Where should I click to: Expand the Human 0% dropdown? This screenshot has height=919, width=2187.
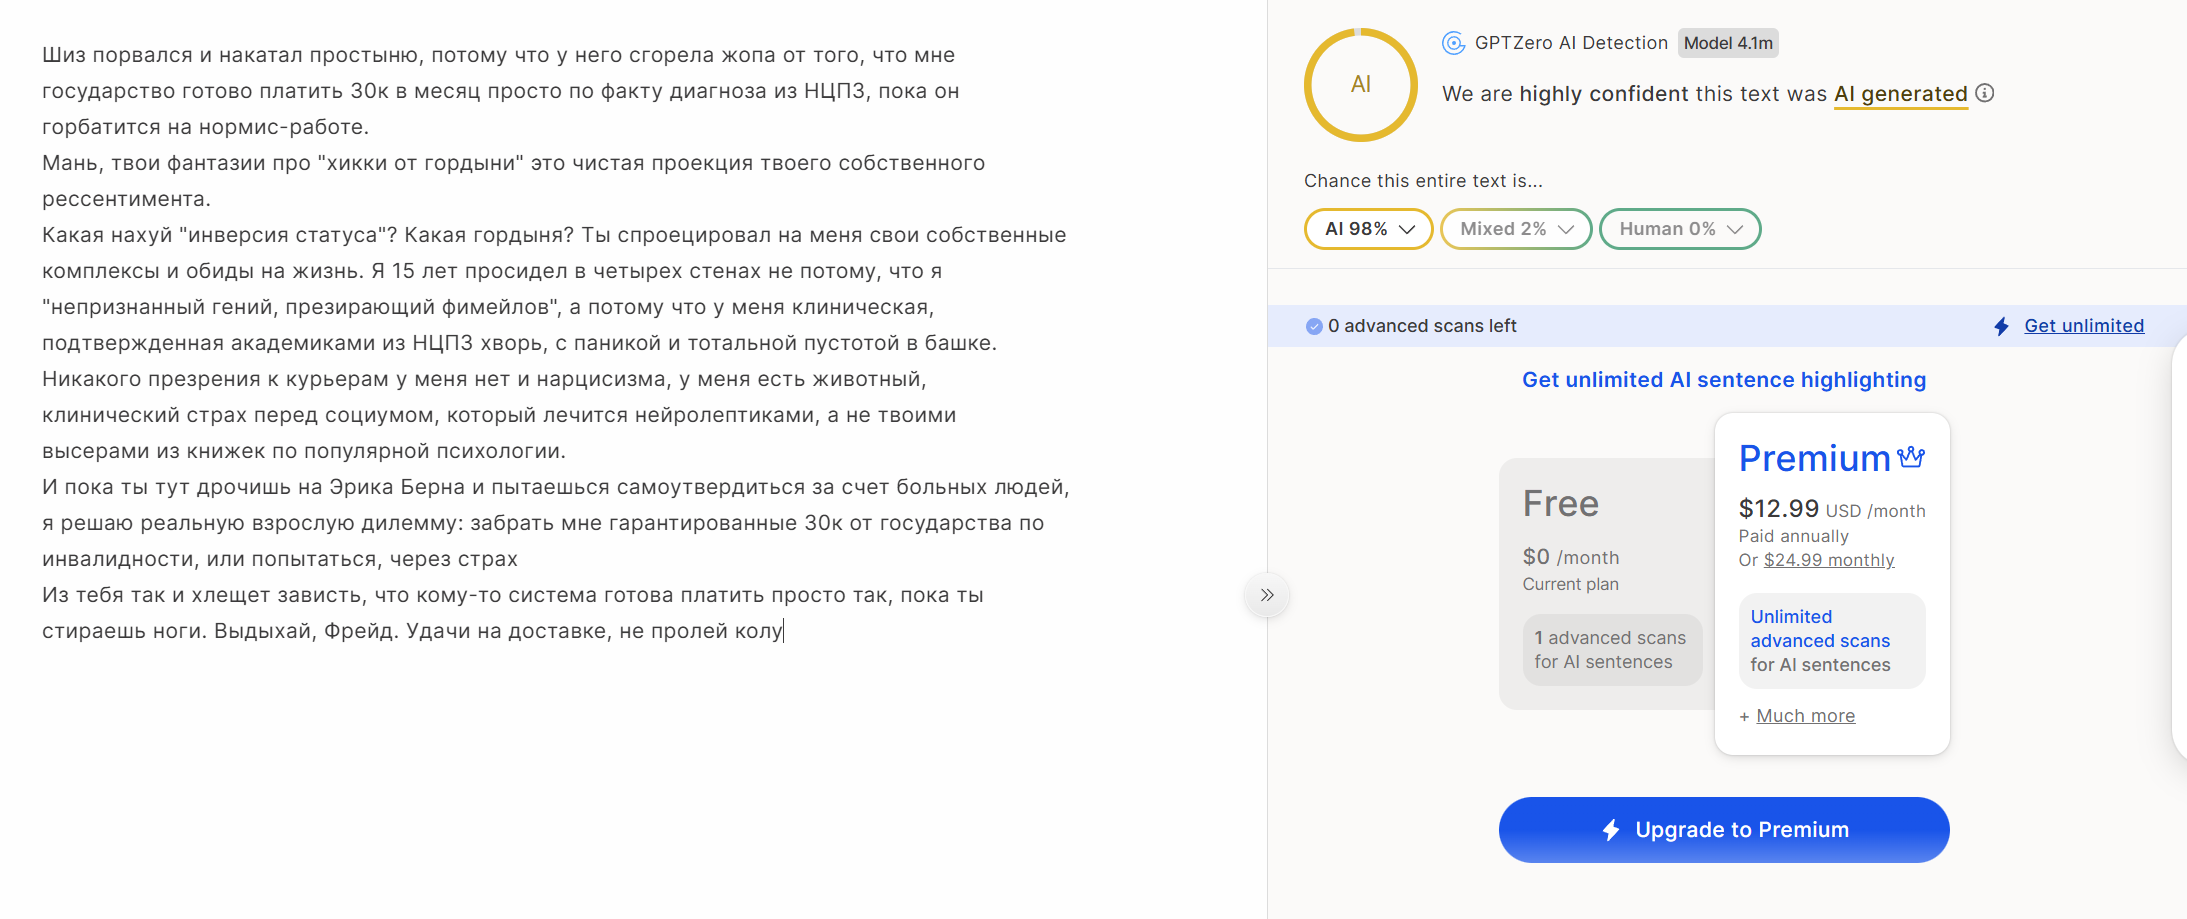pyautogui.click(x=1680, y=229)
